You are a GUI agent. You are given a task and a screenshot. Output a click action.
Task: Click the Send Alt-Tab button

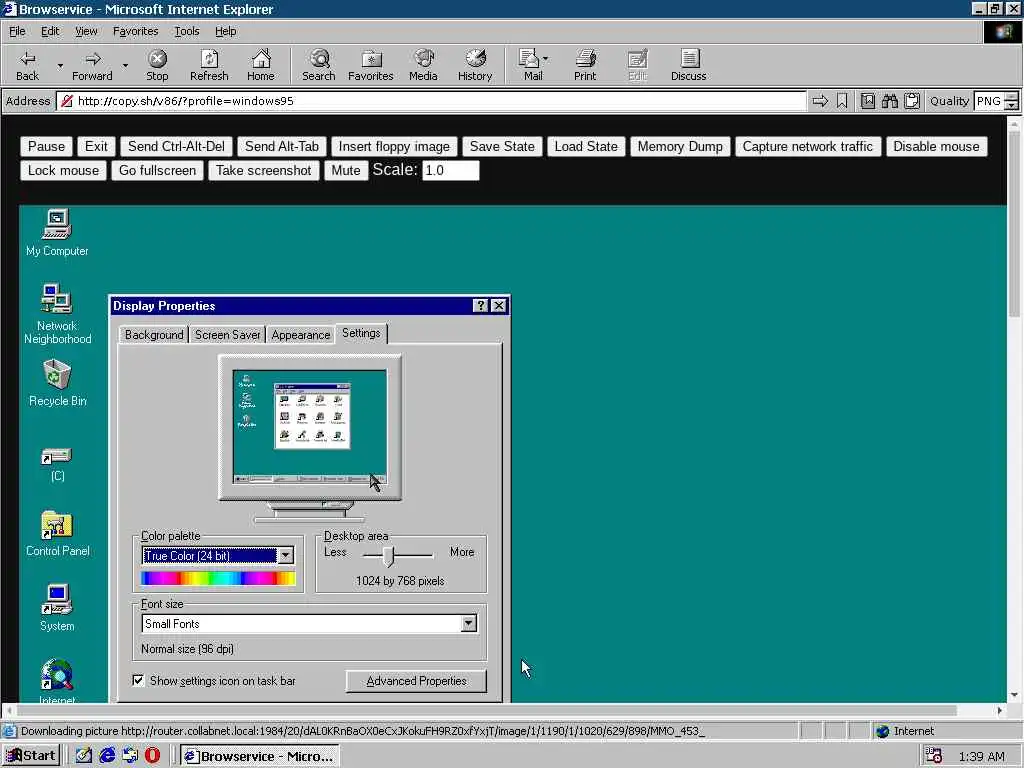coord(282,146)
